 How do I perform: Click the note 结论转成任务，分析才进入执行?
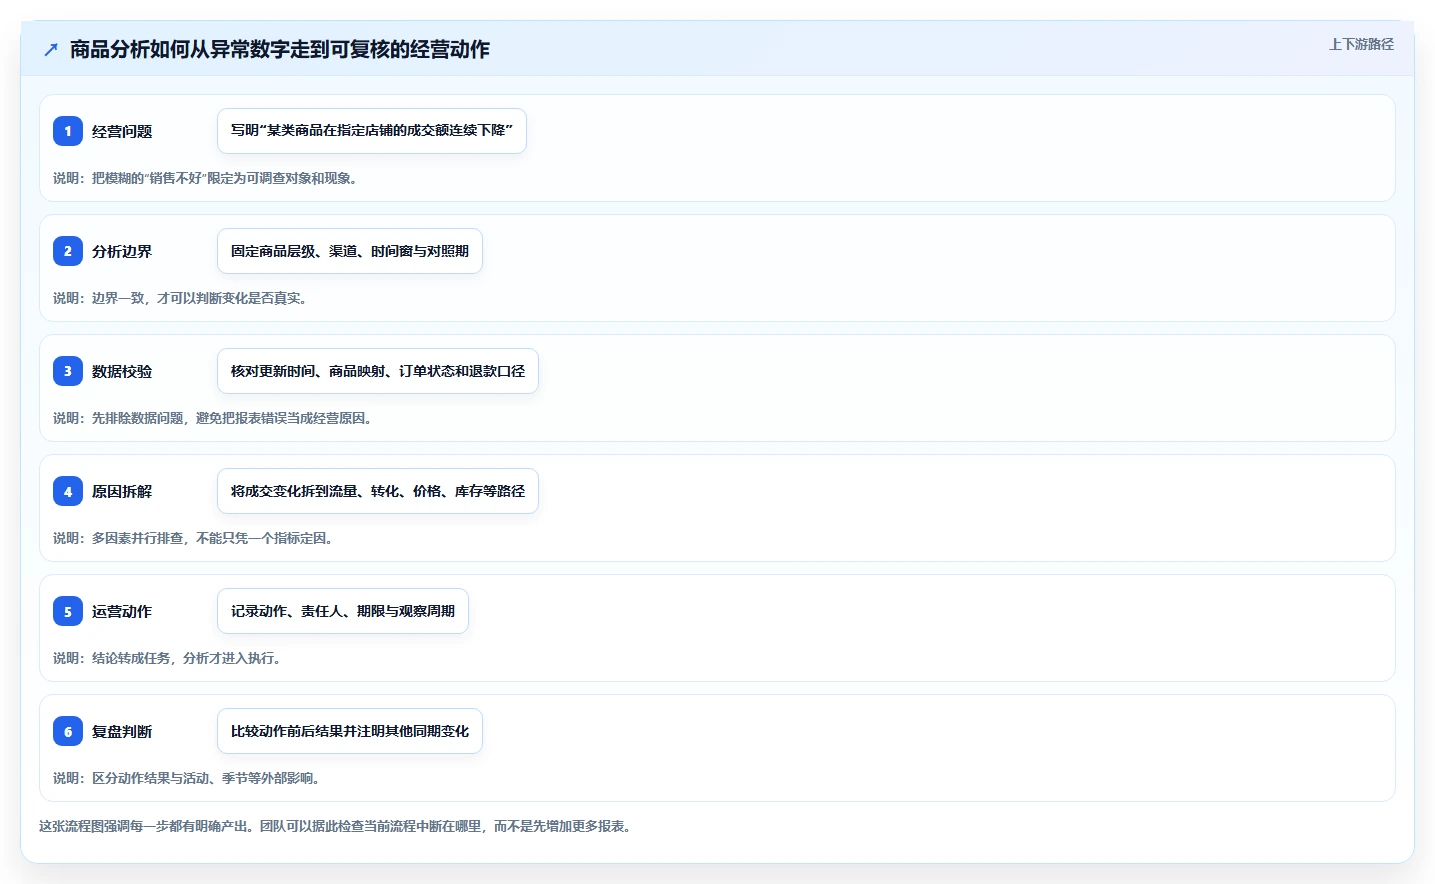(167, 658)
